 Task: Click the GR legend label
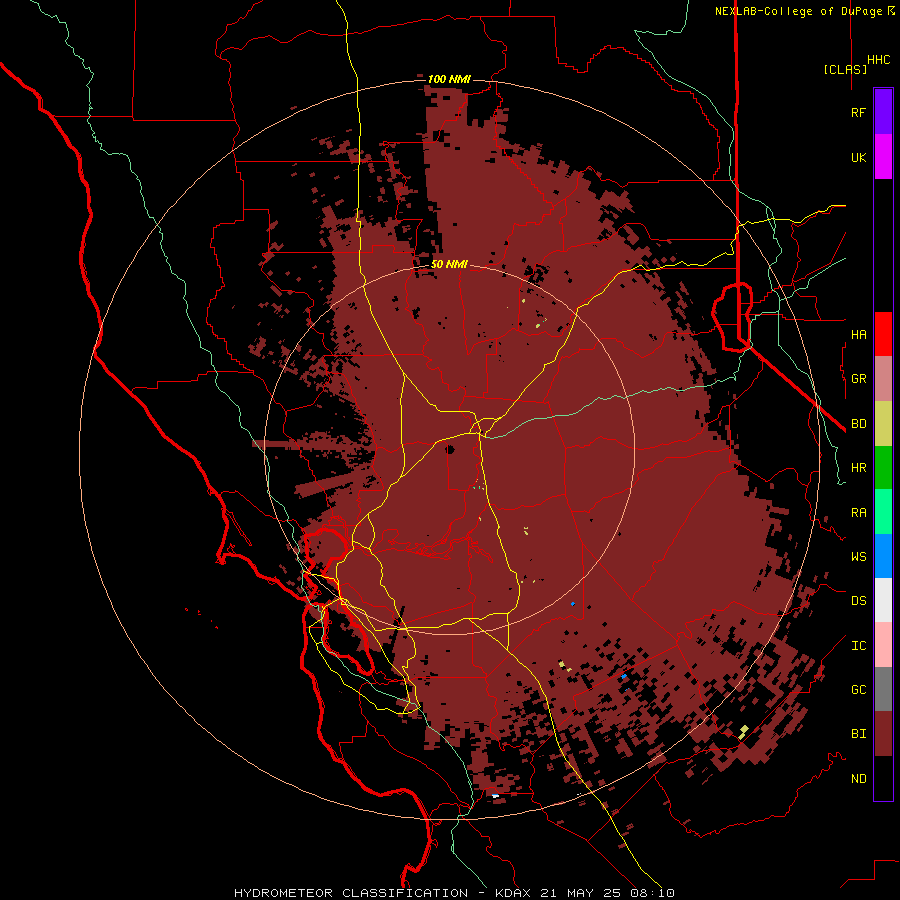coord(858,379)
